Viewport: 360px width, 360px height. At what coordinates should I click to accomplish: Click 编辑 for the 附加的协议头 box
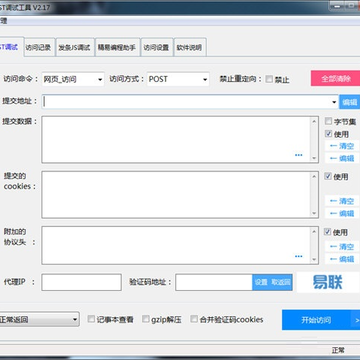[342, 259]
